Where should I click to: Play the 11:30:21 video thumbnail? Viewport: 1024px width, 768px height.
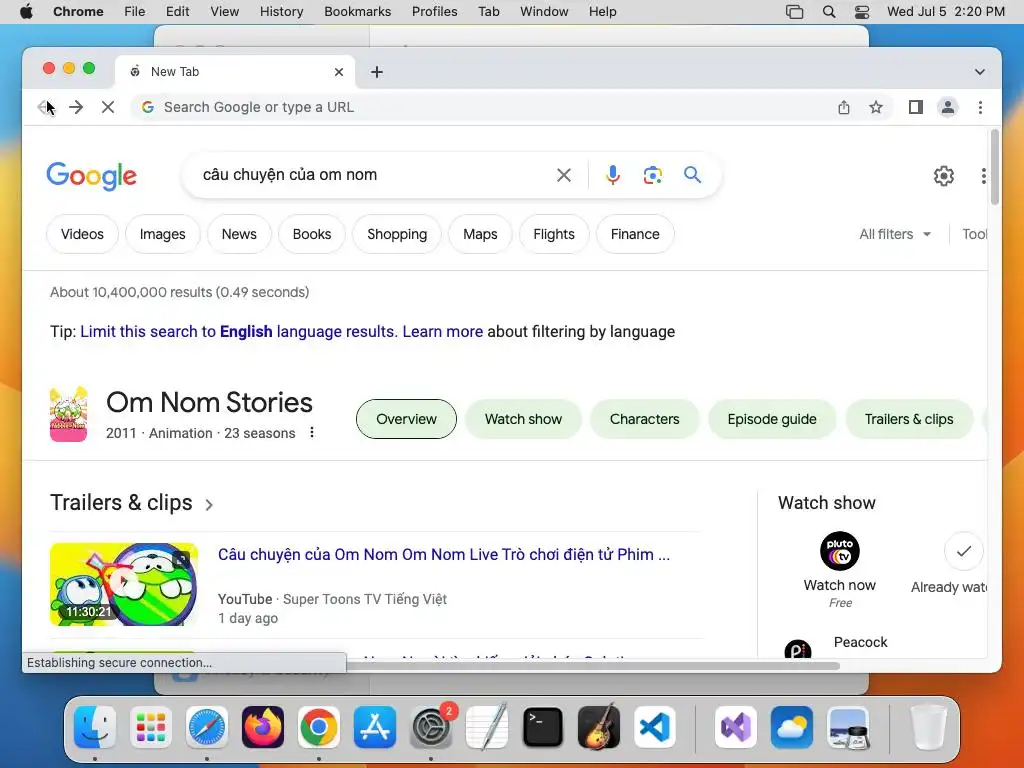(x=124, y=584)
